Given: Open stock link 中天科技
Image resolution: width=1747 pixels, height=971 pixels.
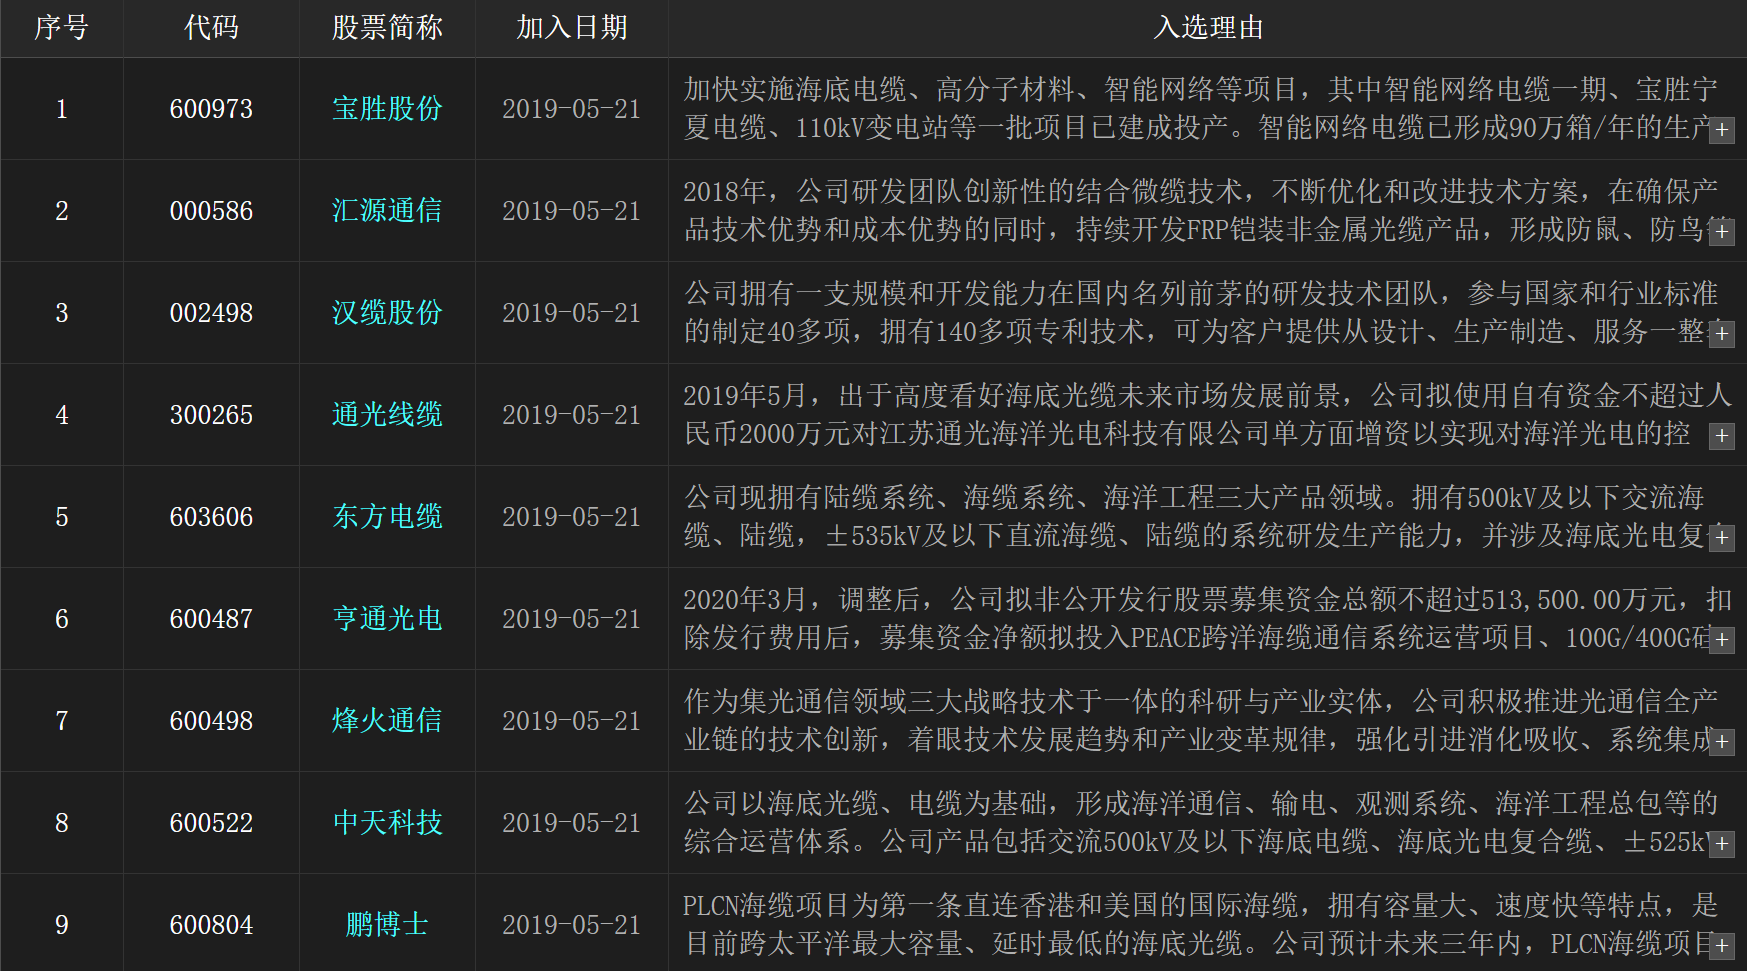Looking at the screenshot, I should [x=387, y=823].
